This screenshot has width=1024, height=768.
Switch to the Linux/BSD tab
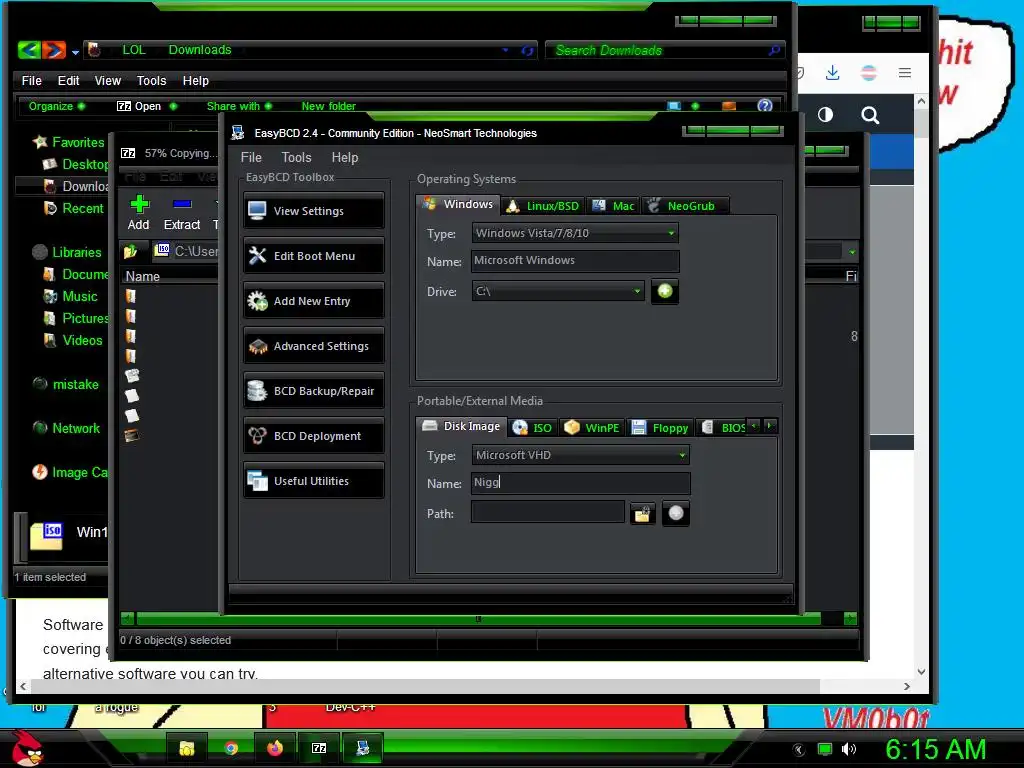[x=543, y=206]
